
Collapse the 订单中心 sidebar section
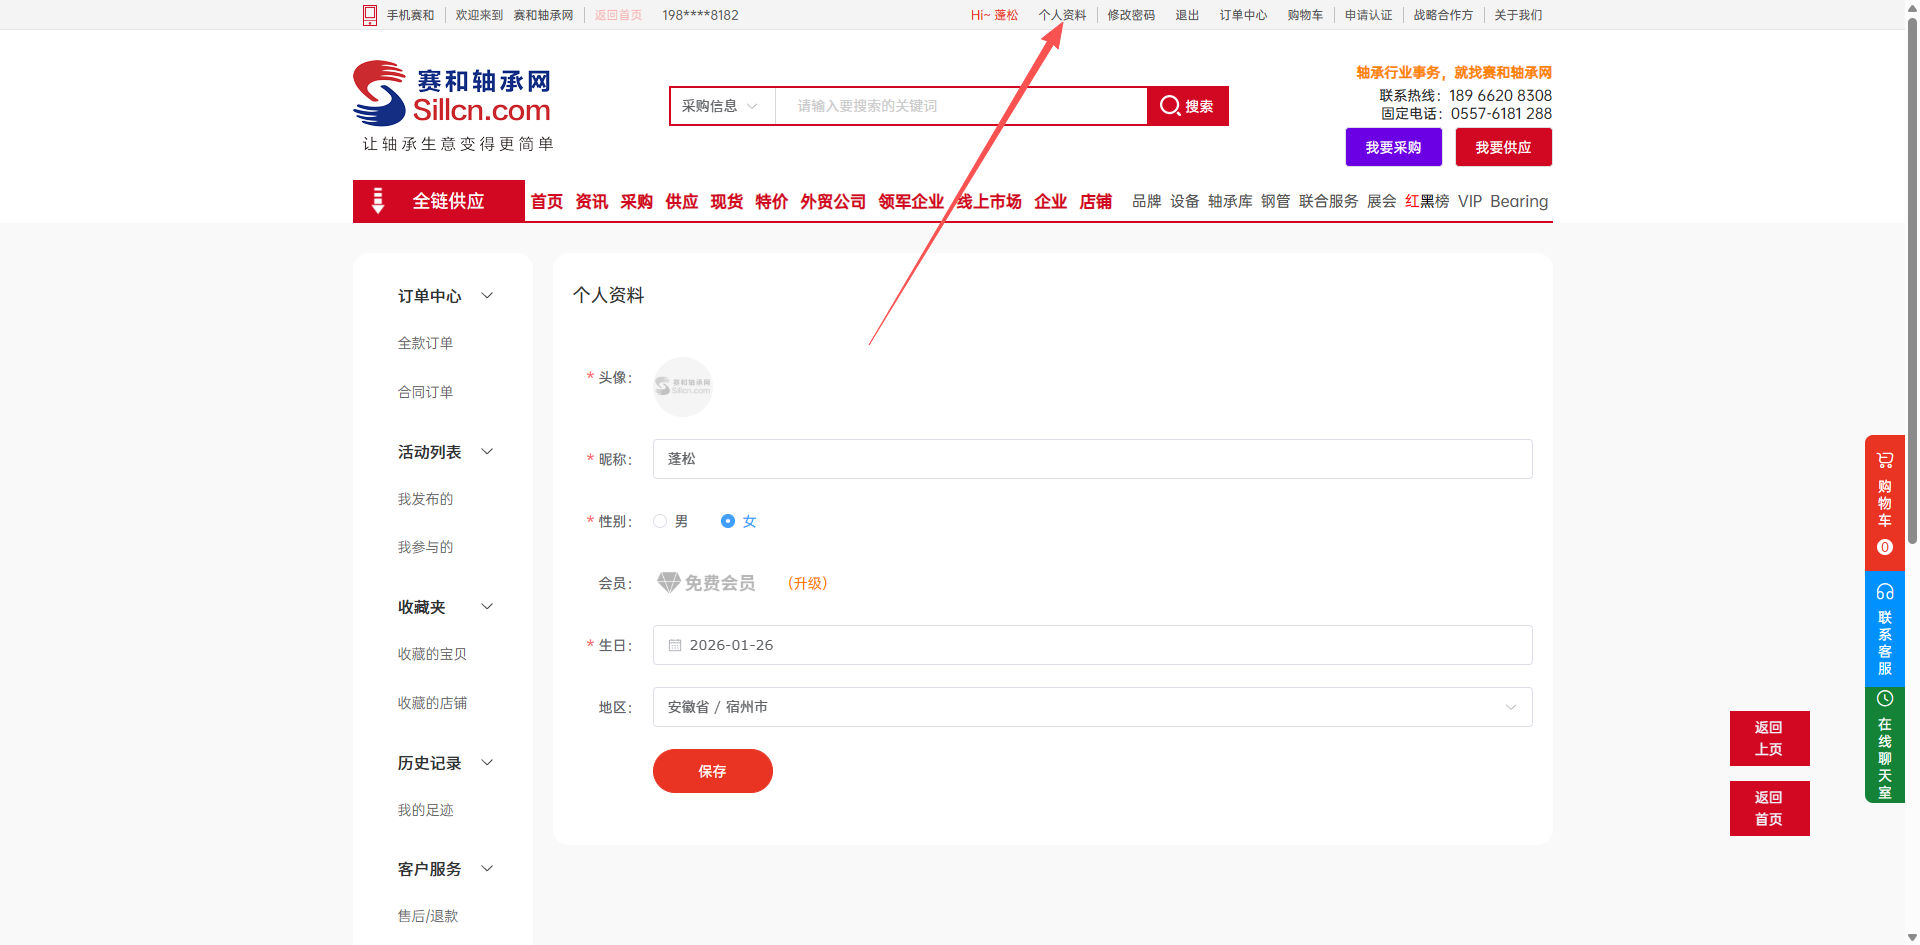click(487, 296)
